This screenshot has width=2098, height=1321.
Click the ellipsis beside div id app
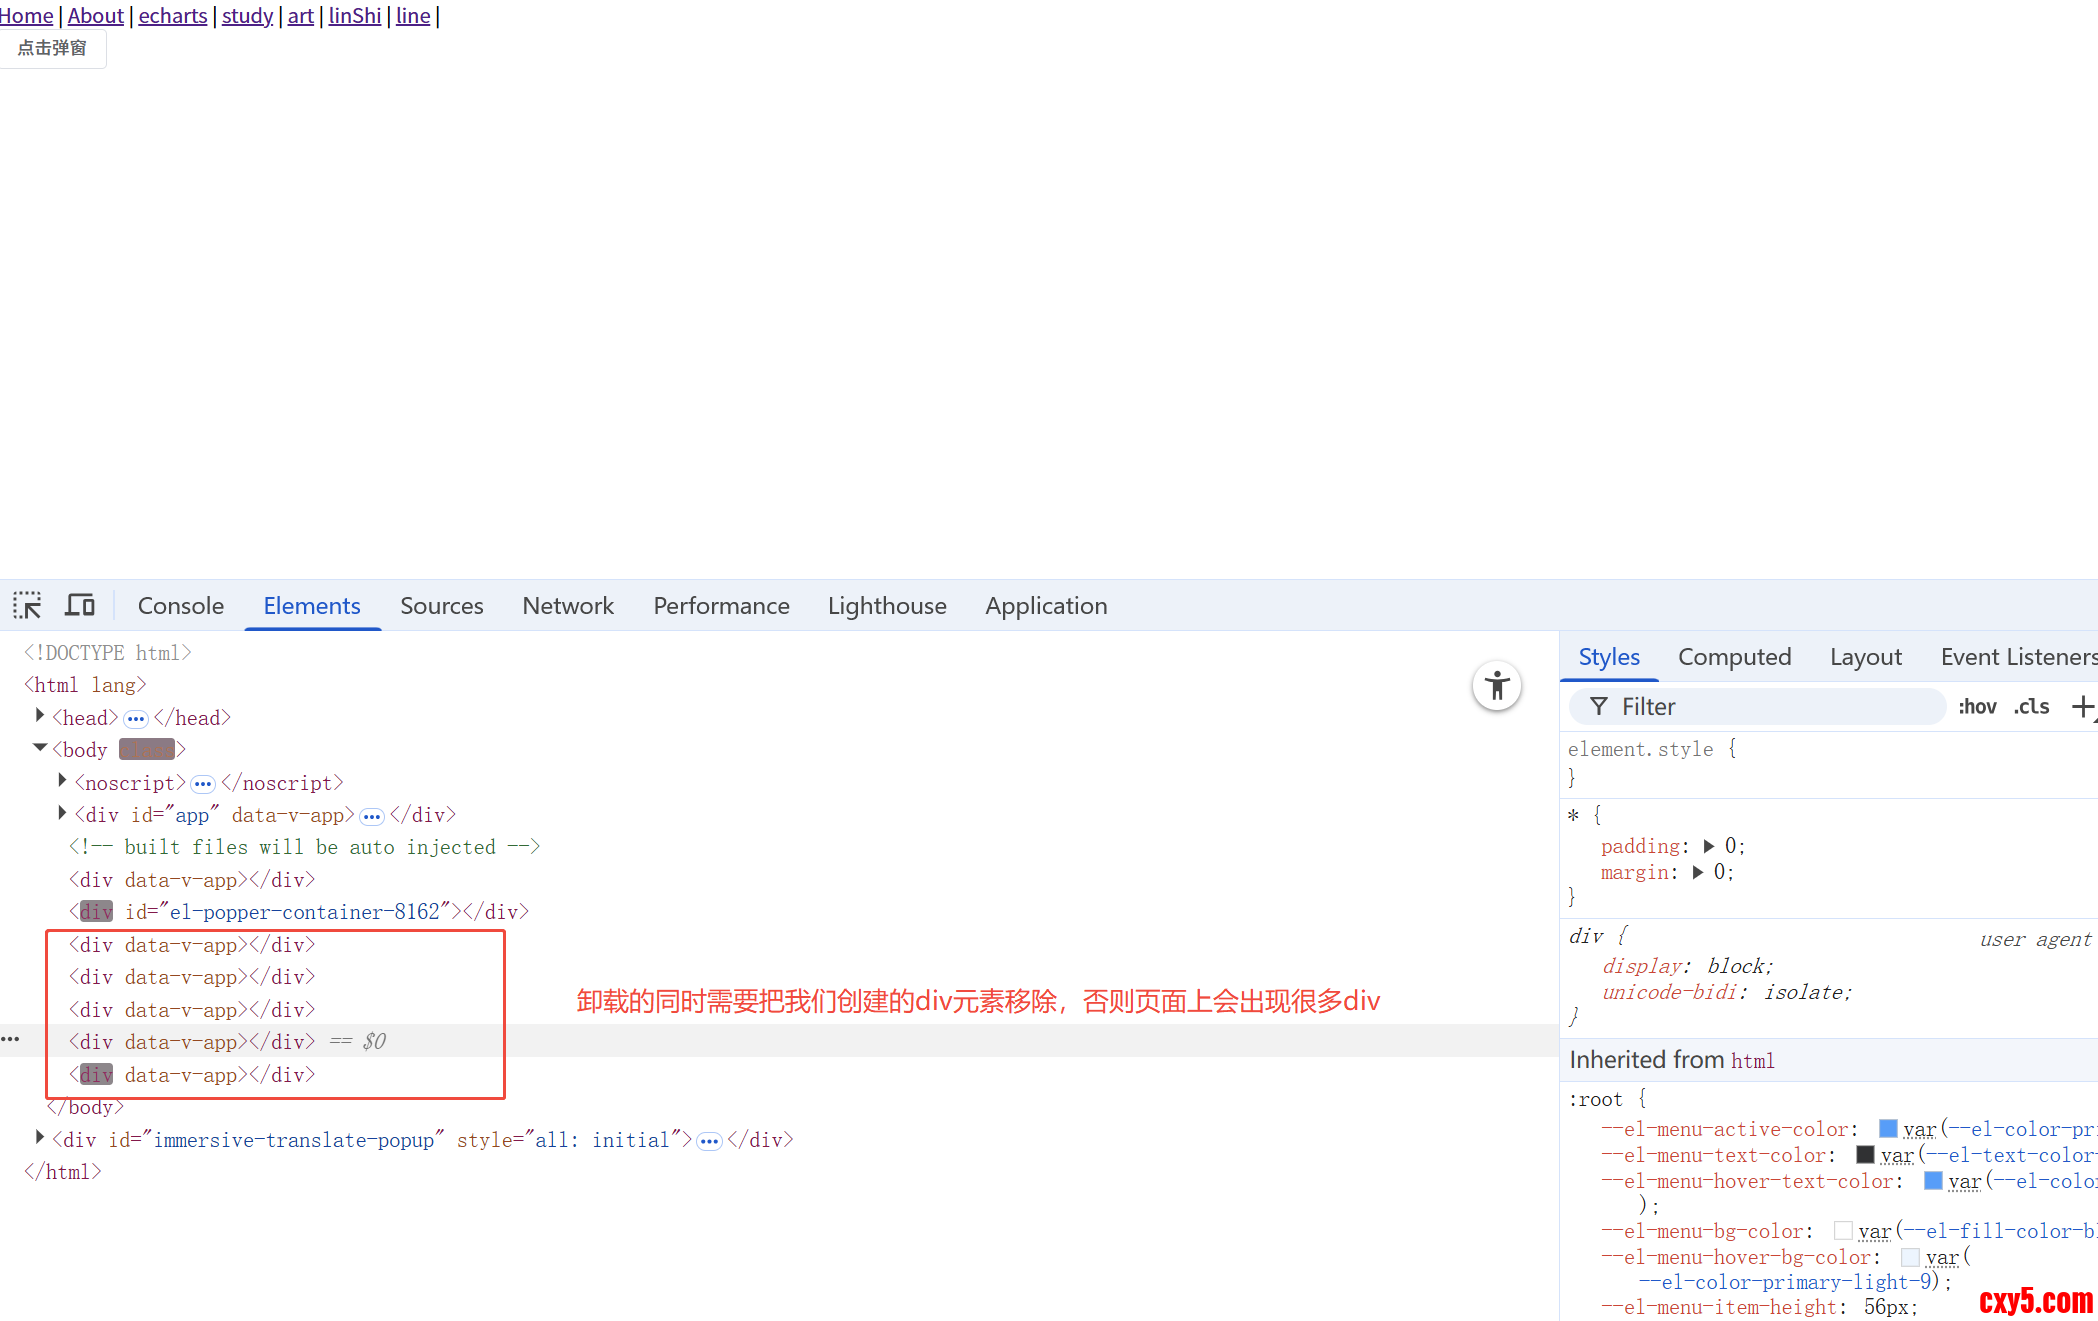[x=372, y=817]
